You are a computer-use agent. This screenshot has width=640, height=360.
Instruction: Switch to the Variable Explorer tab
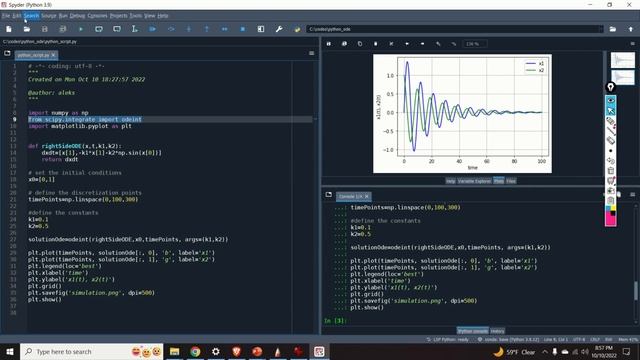[474, 181]
